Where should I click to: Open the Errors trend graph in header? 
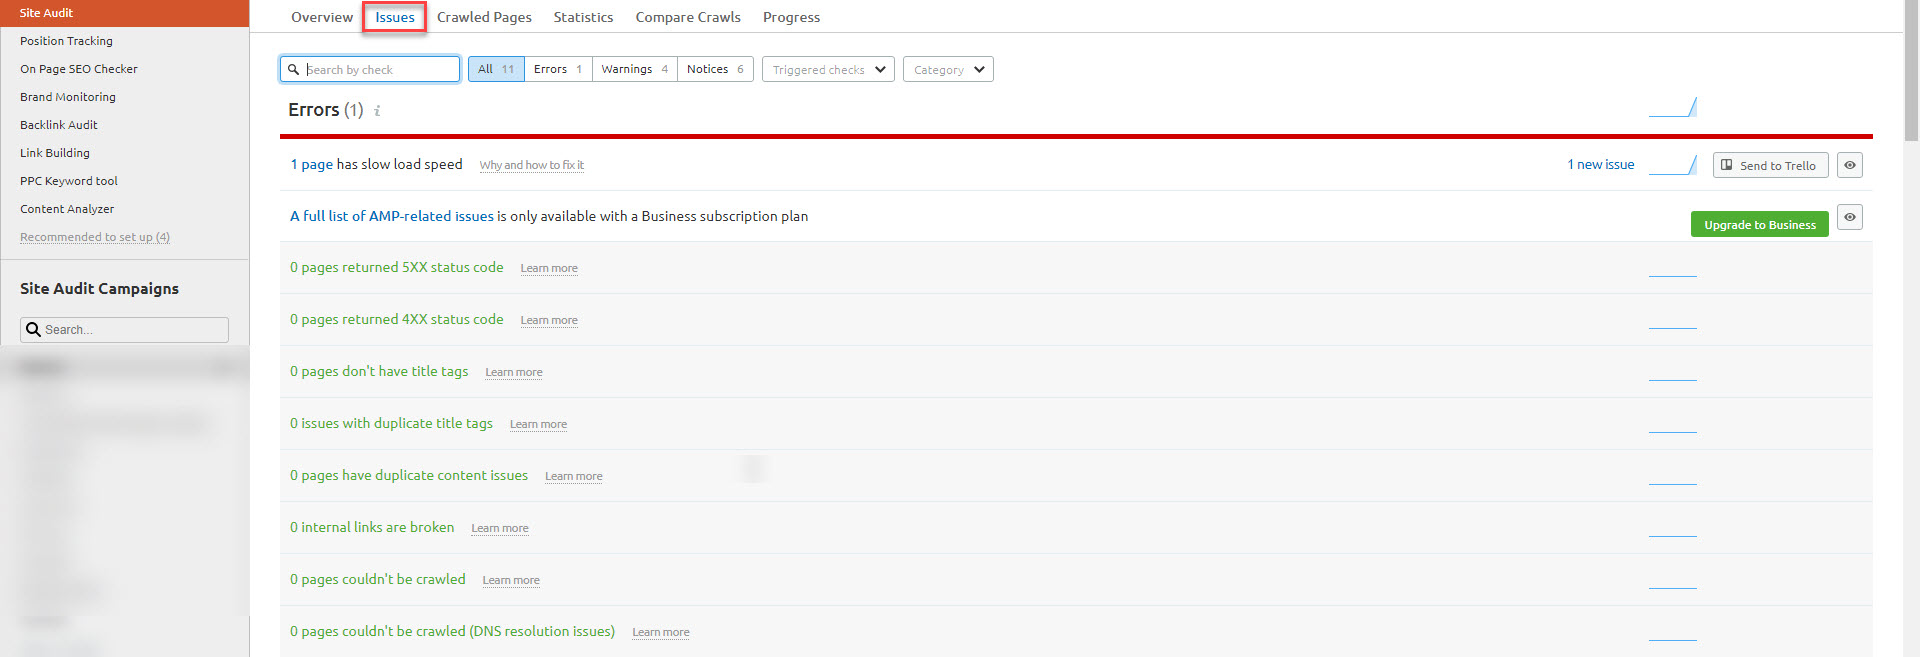[1672, 108]
